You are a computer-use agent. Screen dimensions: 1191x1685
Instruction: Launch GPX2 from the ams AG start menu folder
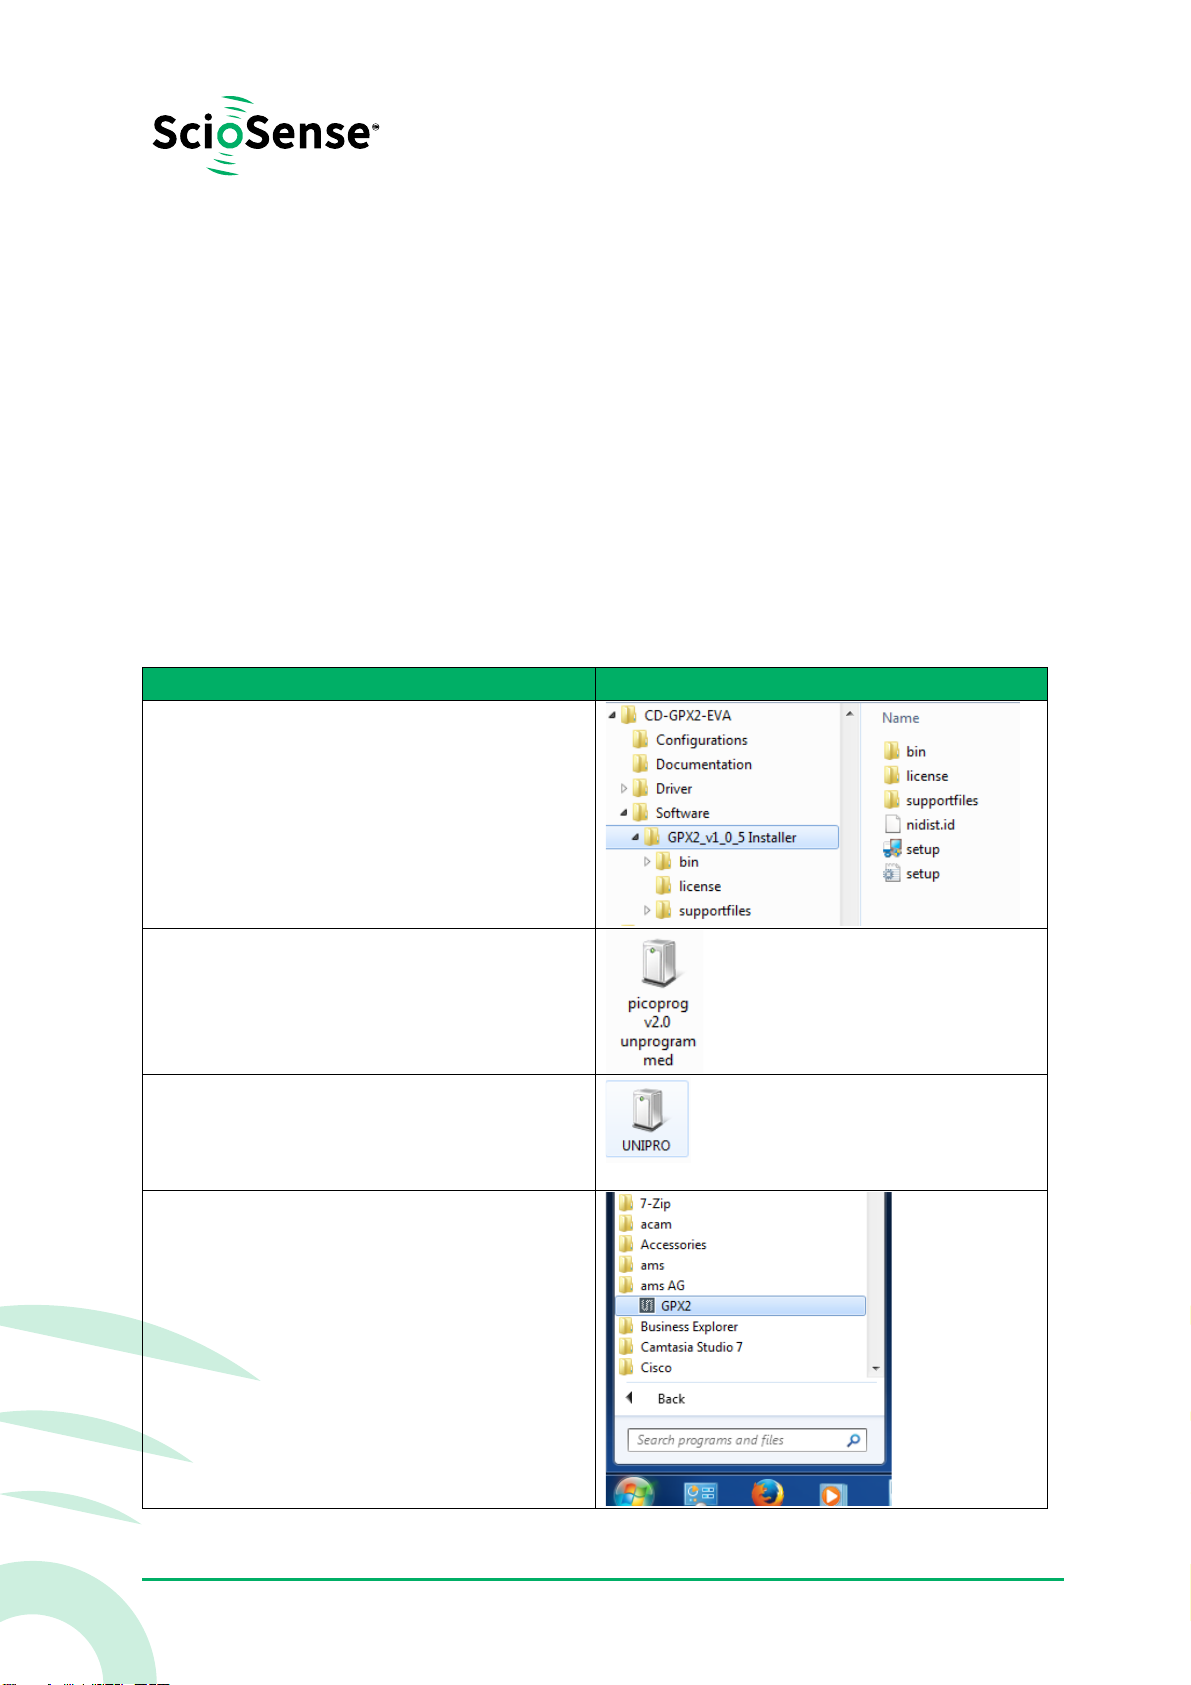[741, 1306]
